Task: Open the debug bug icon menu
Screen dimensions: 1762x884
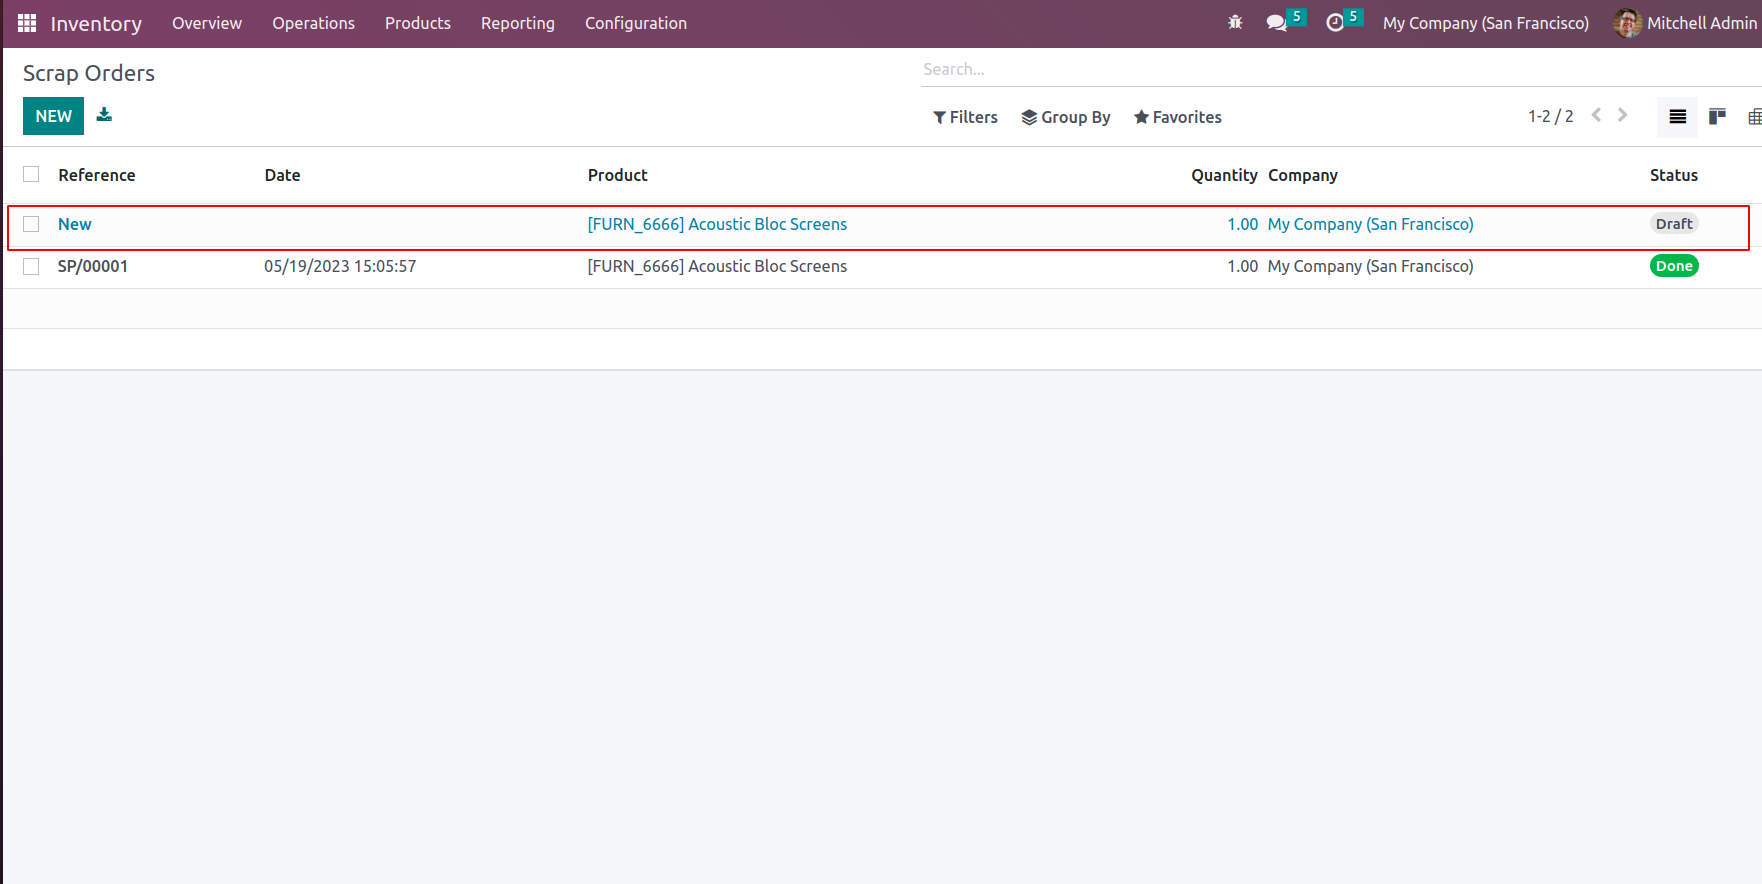Action: (1235, 22)
